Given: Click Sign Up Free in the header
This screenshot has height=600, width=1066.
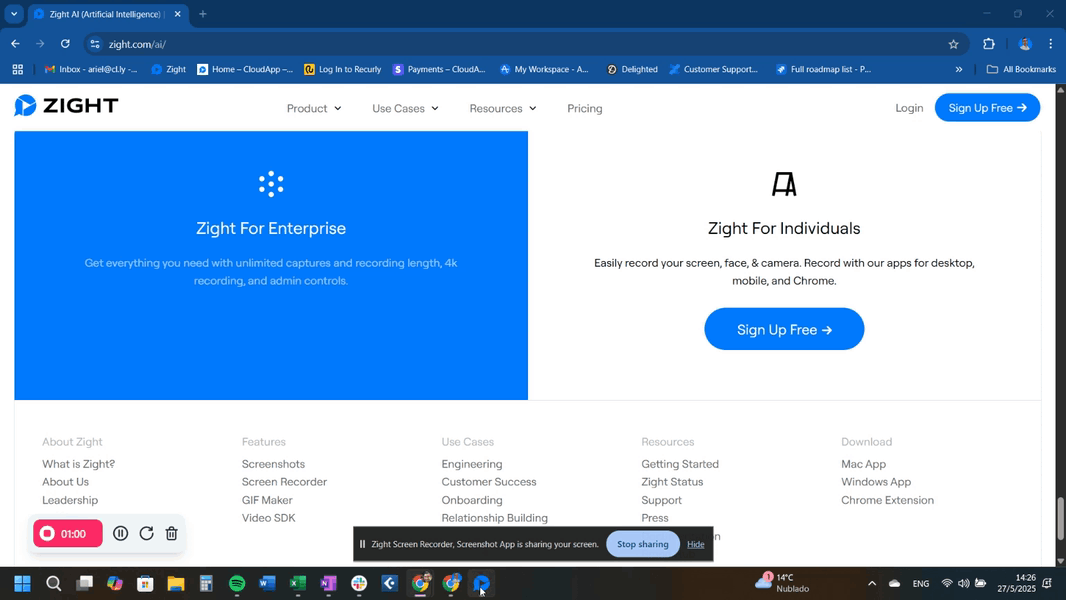Looking at the screenshot, I should [x=987, y=107].
